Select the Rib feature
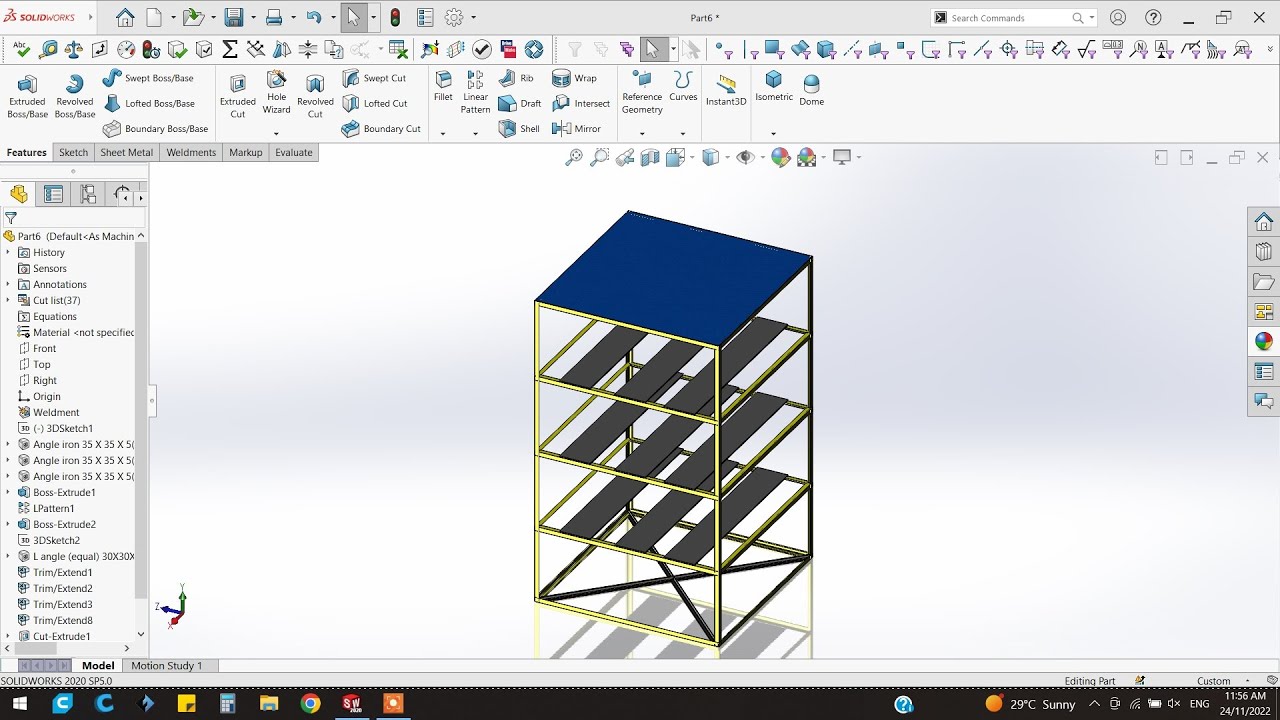This screenshot has width=1280, height=720. tap(517, 78)
